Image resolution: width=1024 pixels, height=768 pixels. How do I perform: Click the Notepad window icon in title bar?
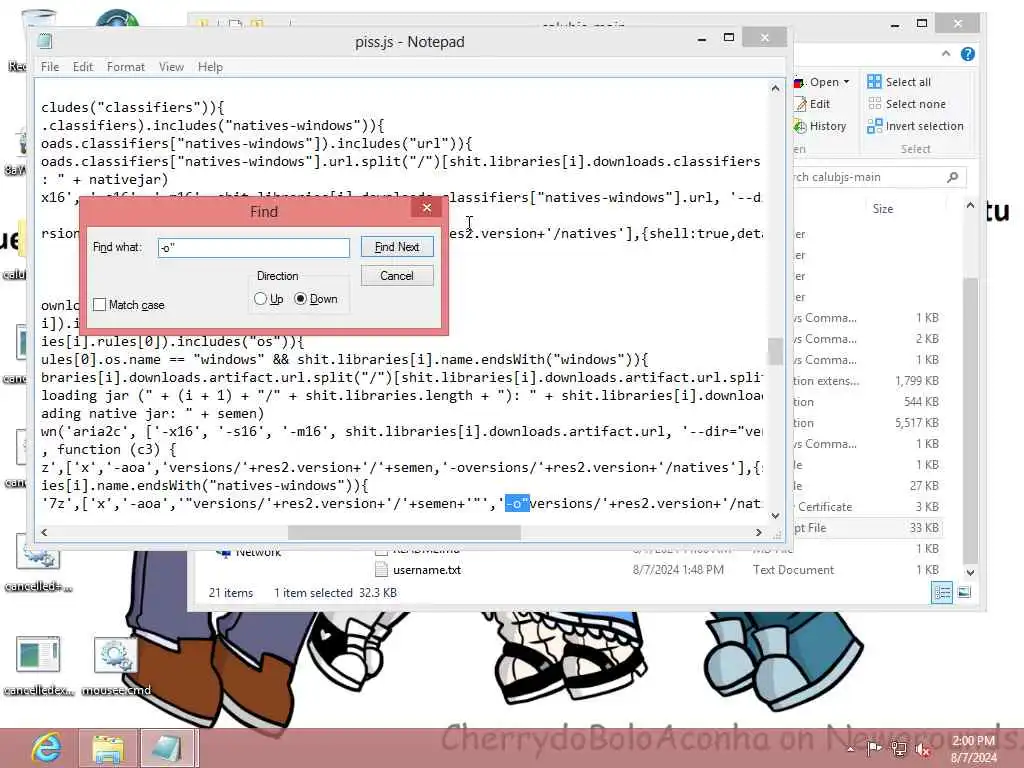(44, 42)
